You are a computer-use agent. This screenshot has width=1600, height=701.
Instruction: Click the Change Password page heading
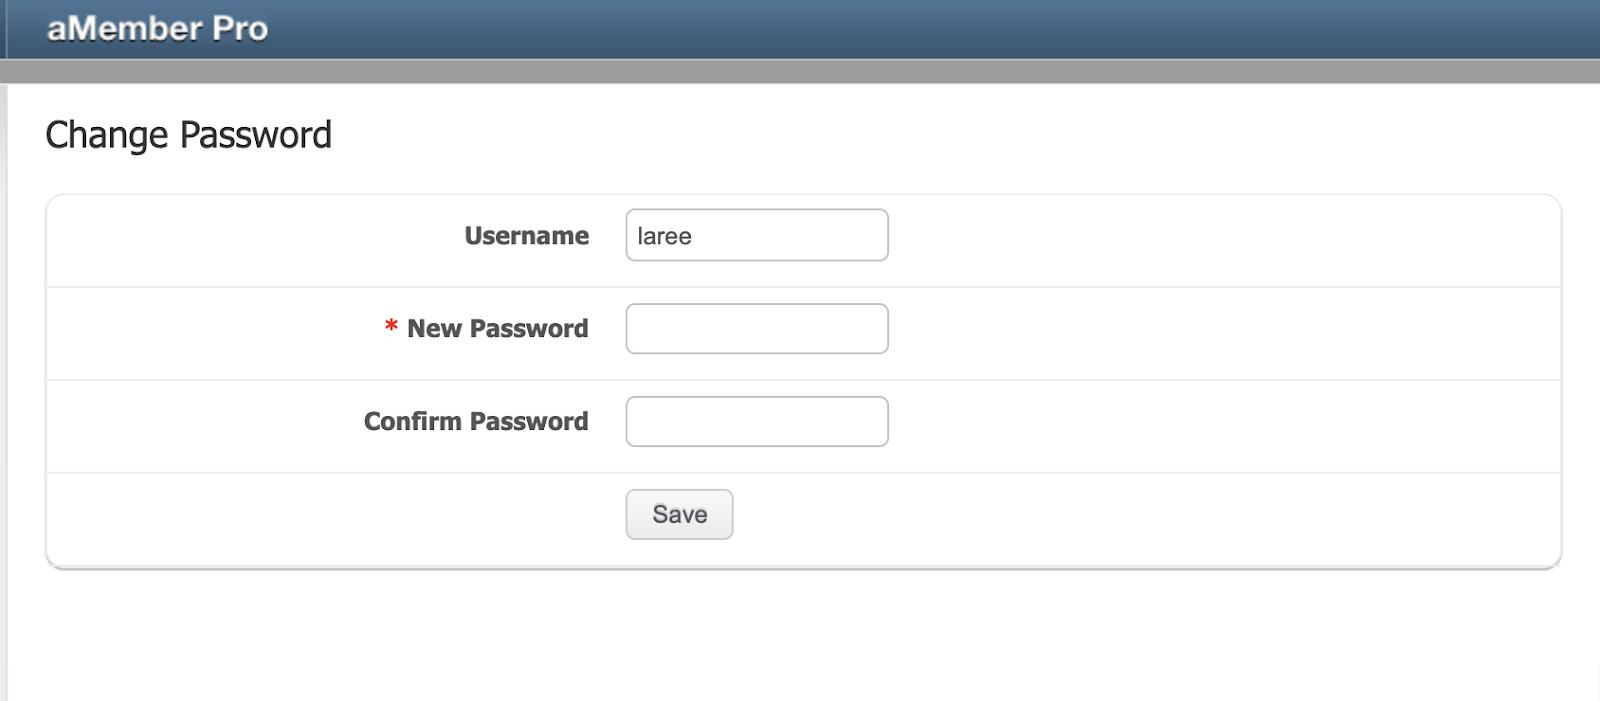[x=188, y=135]
